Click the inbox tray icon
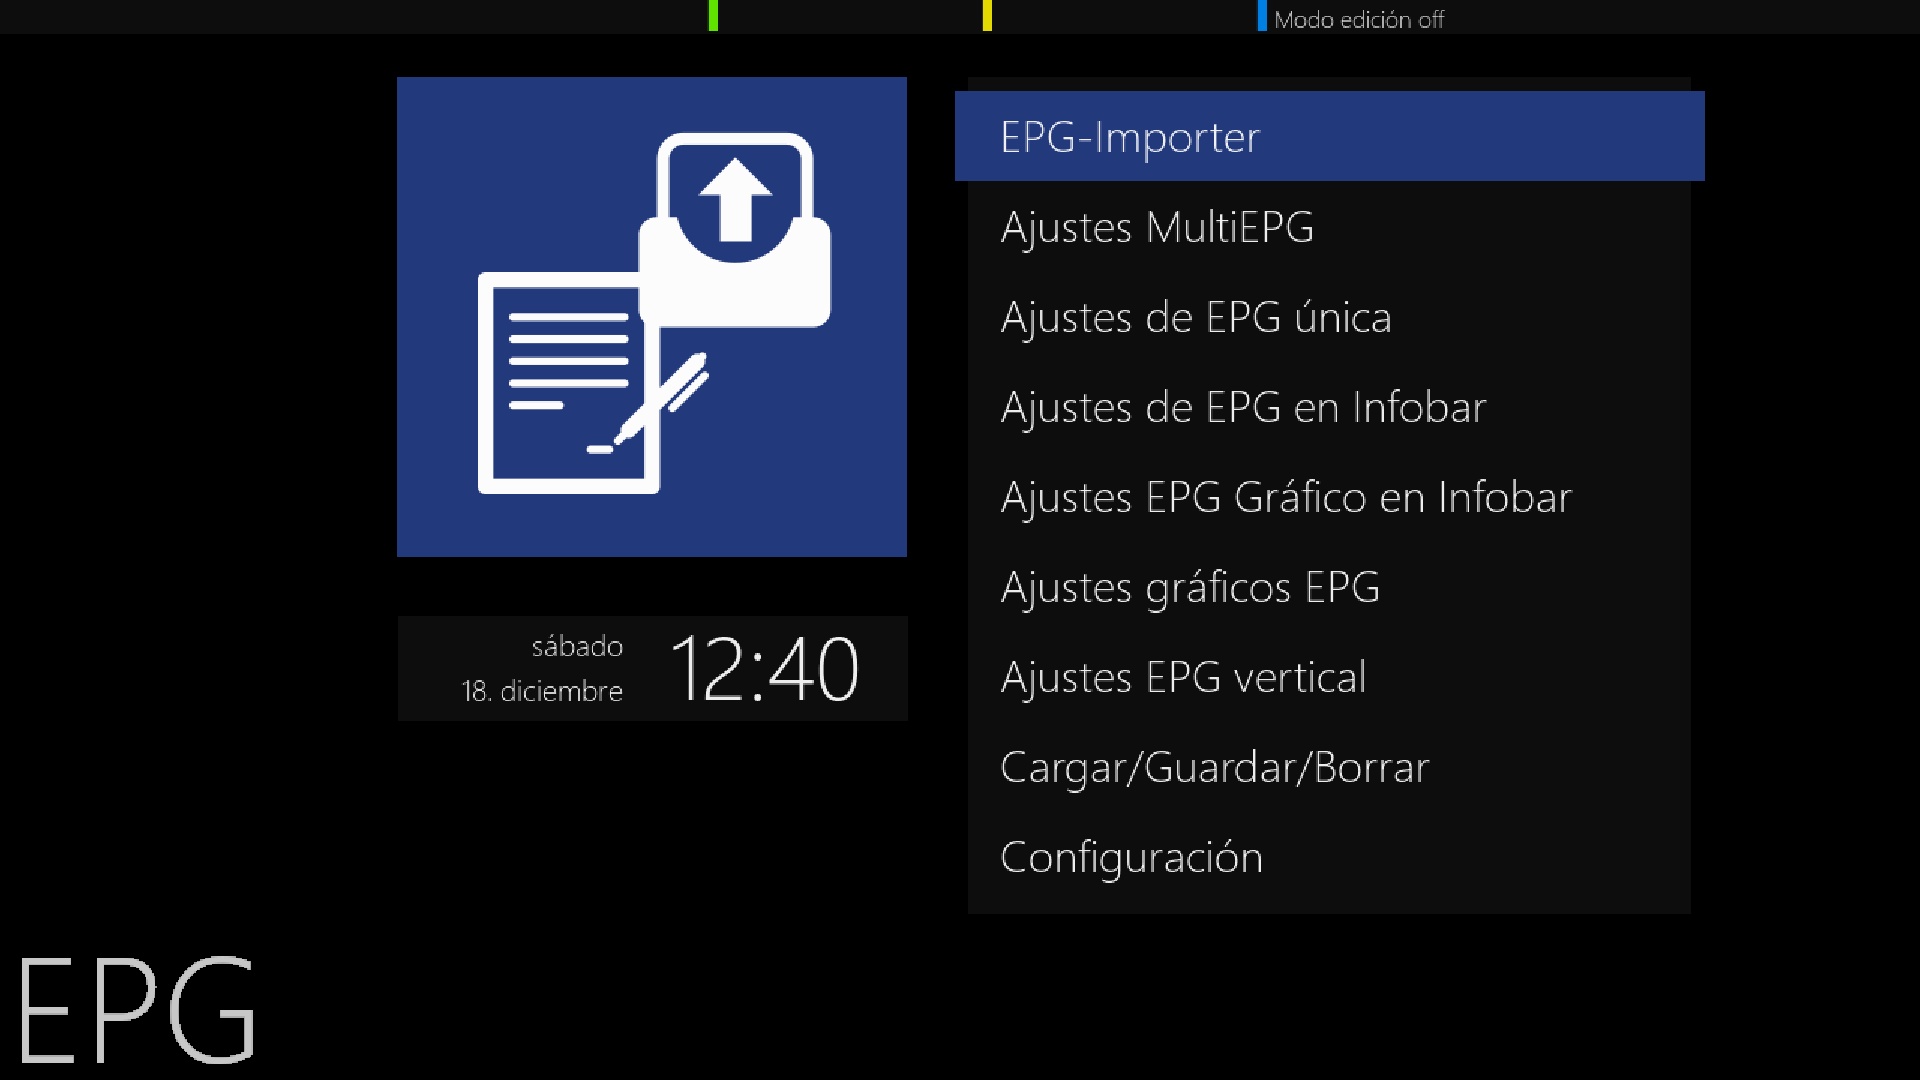Screen dimensions: 1920x1080 [x=735, y=230]
